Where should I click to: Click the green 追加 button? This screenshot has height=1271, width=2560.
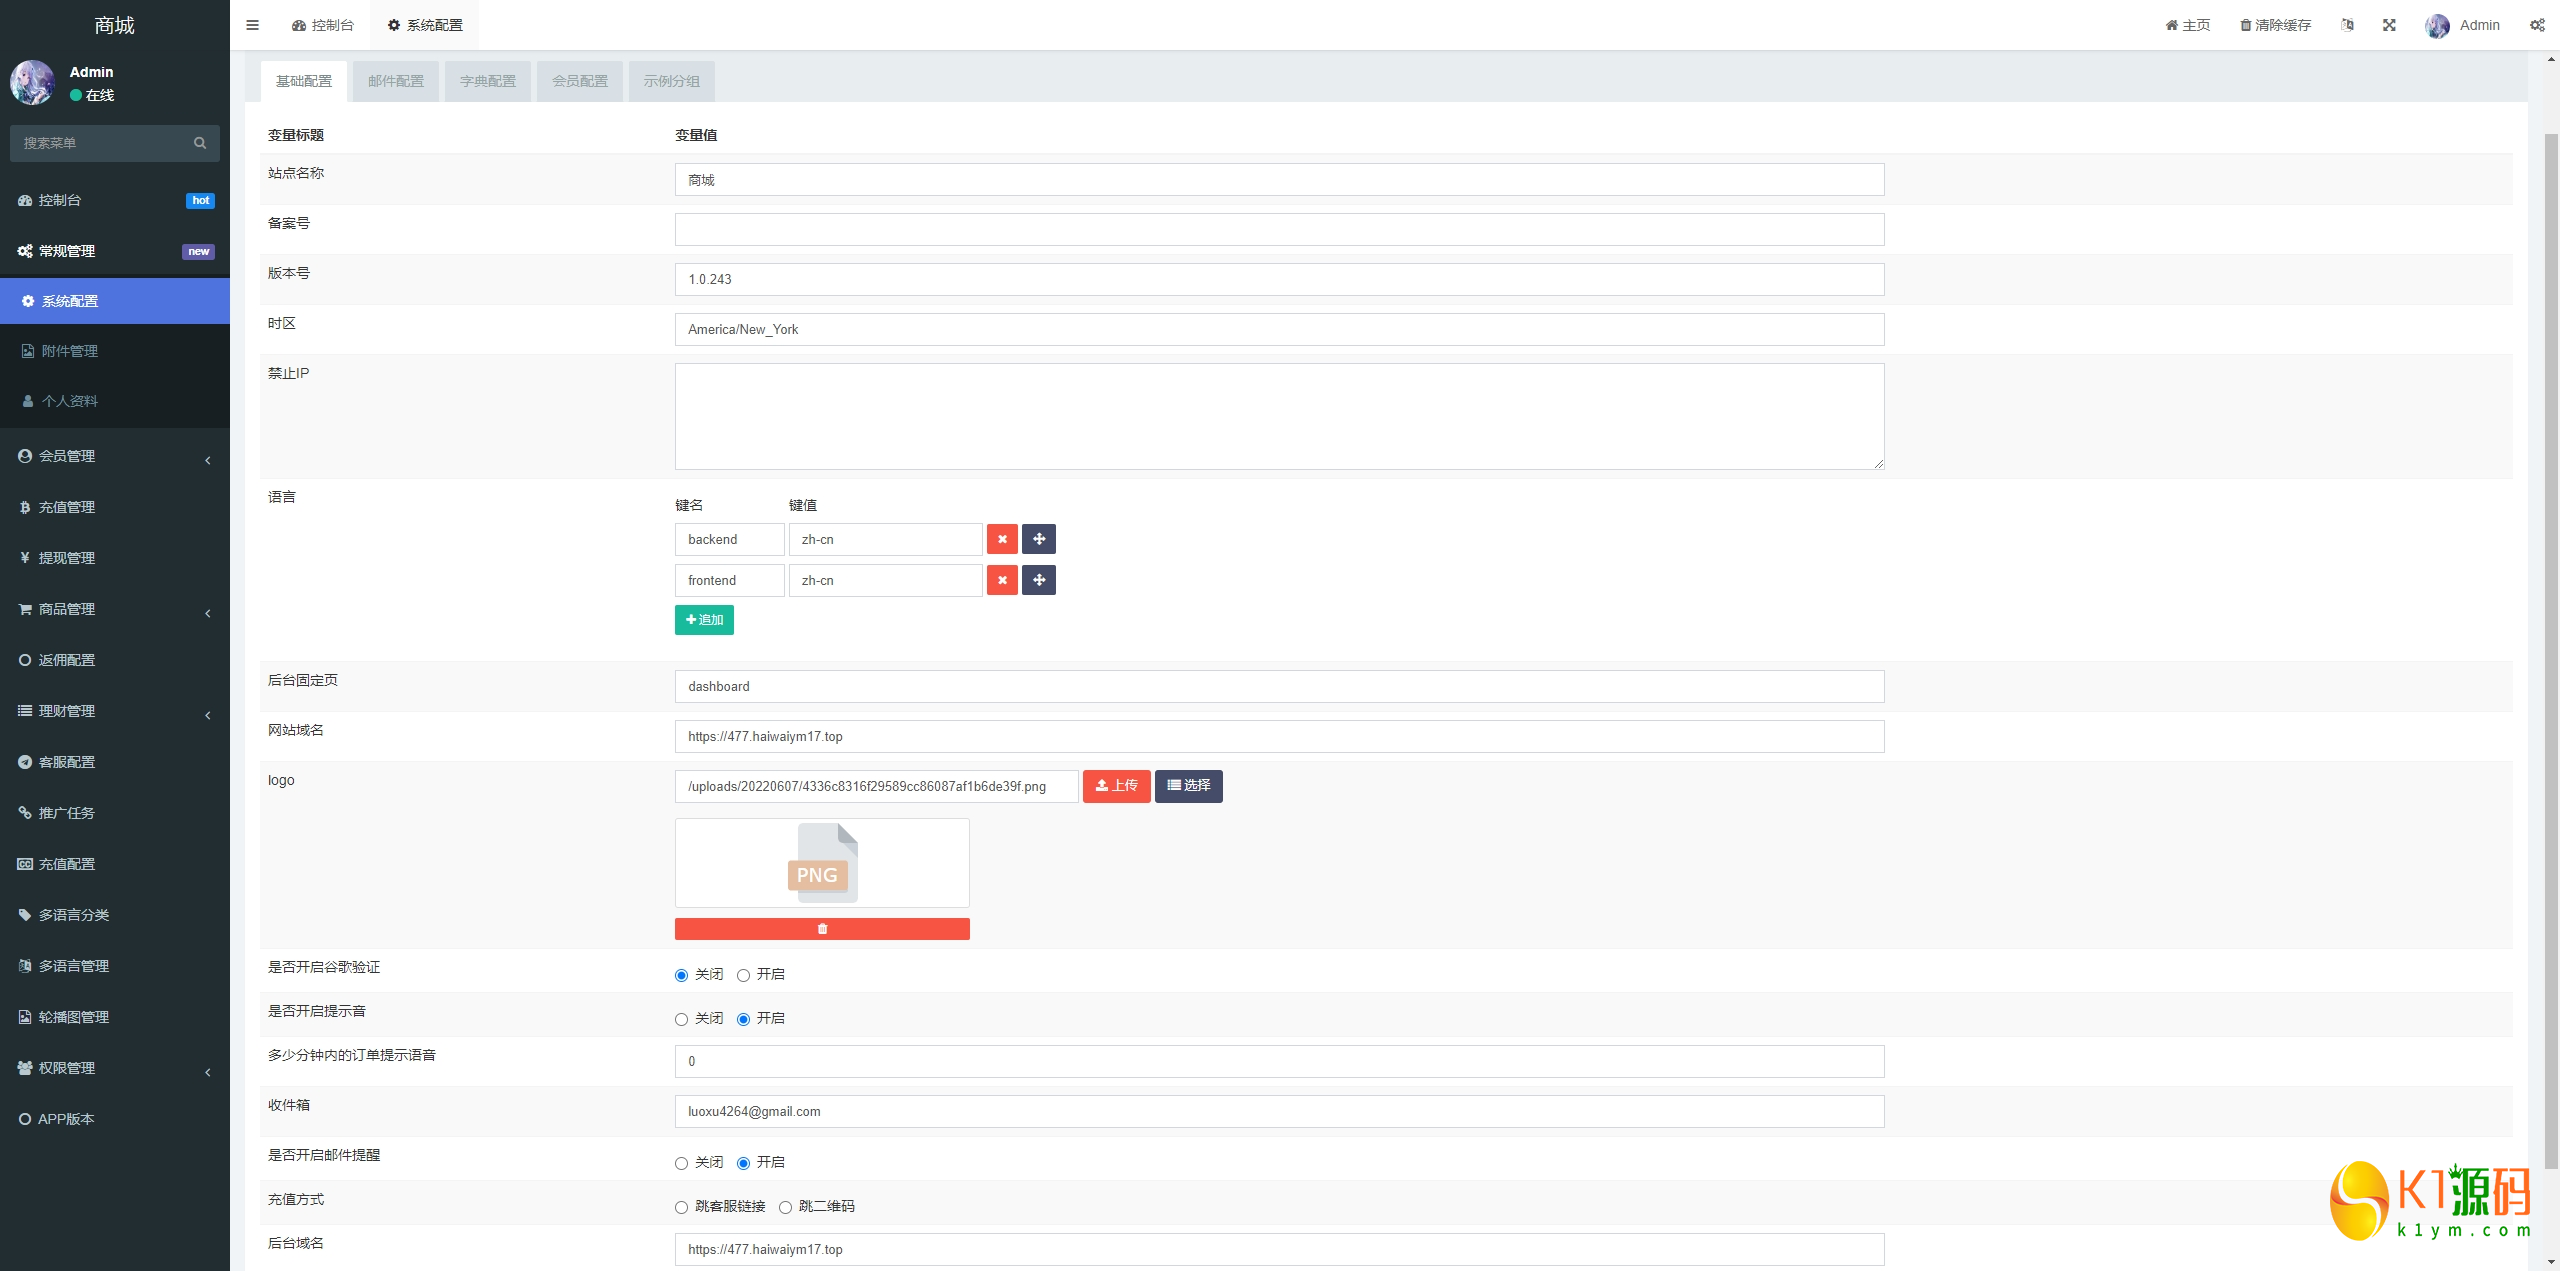click(704, 620)
